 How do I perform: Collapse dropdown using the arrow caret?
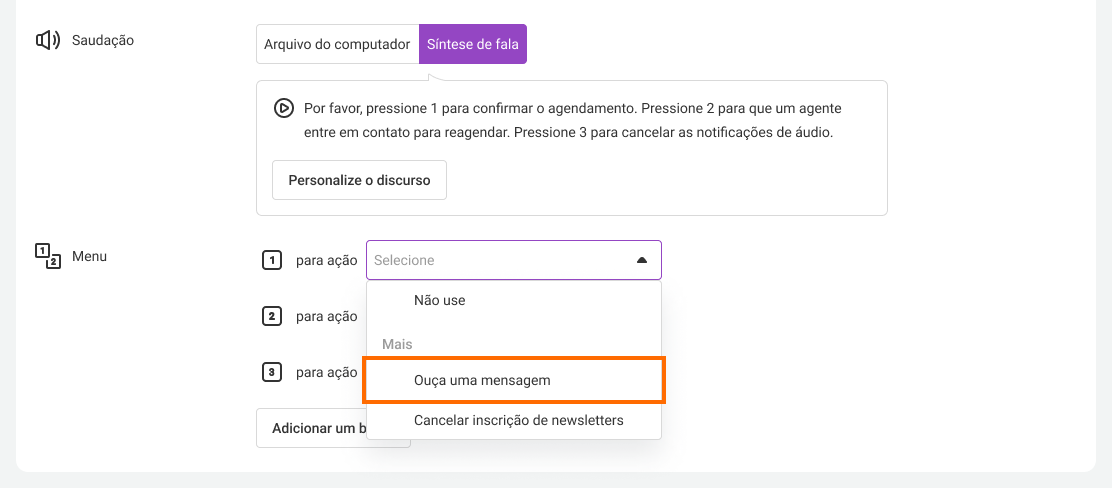[642, 260]
